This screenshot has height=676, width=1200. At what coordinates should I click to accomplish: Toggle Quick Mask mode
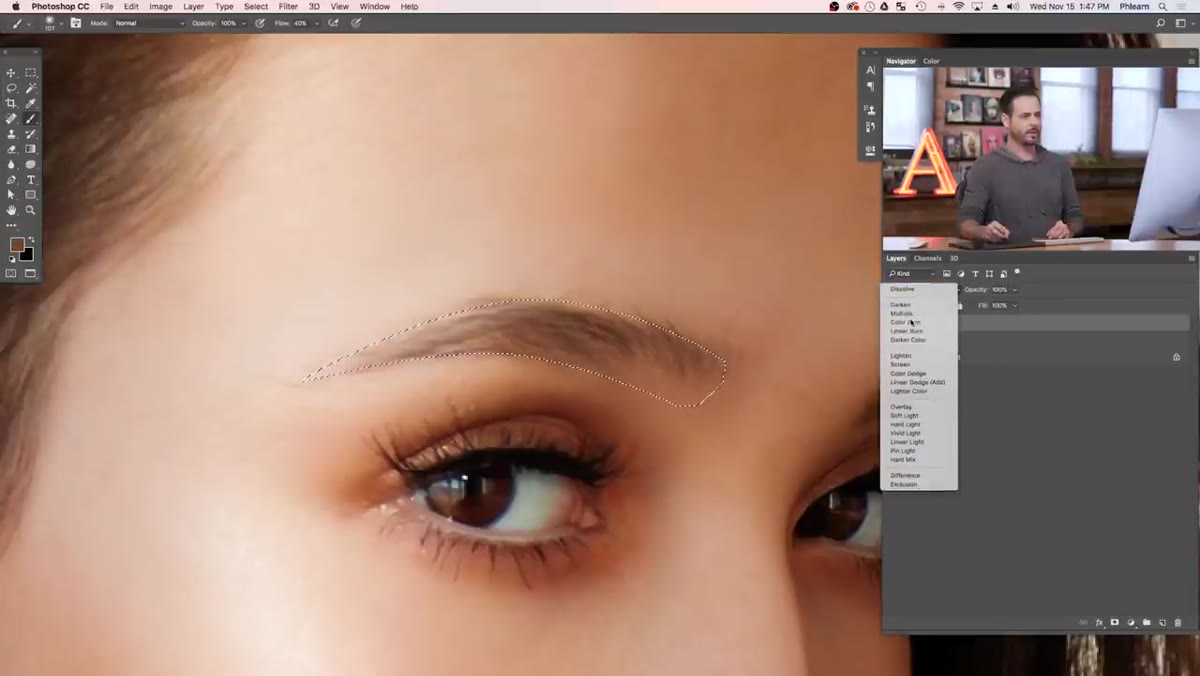click(x=12, y=273)
